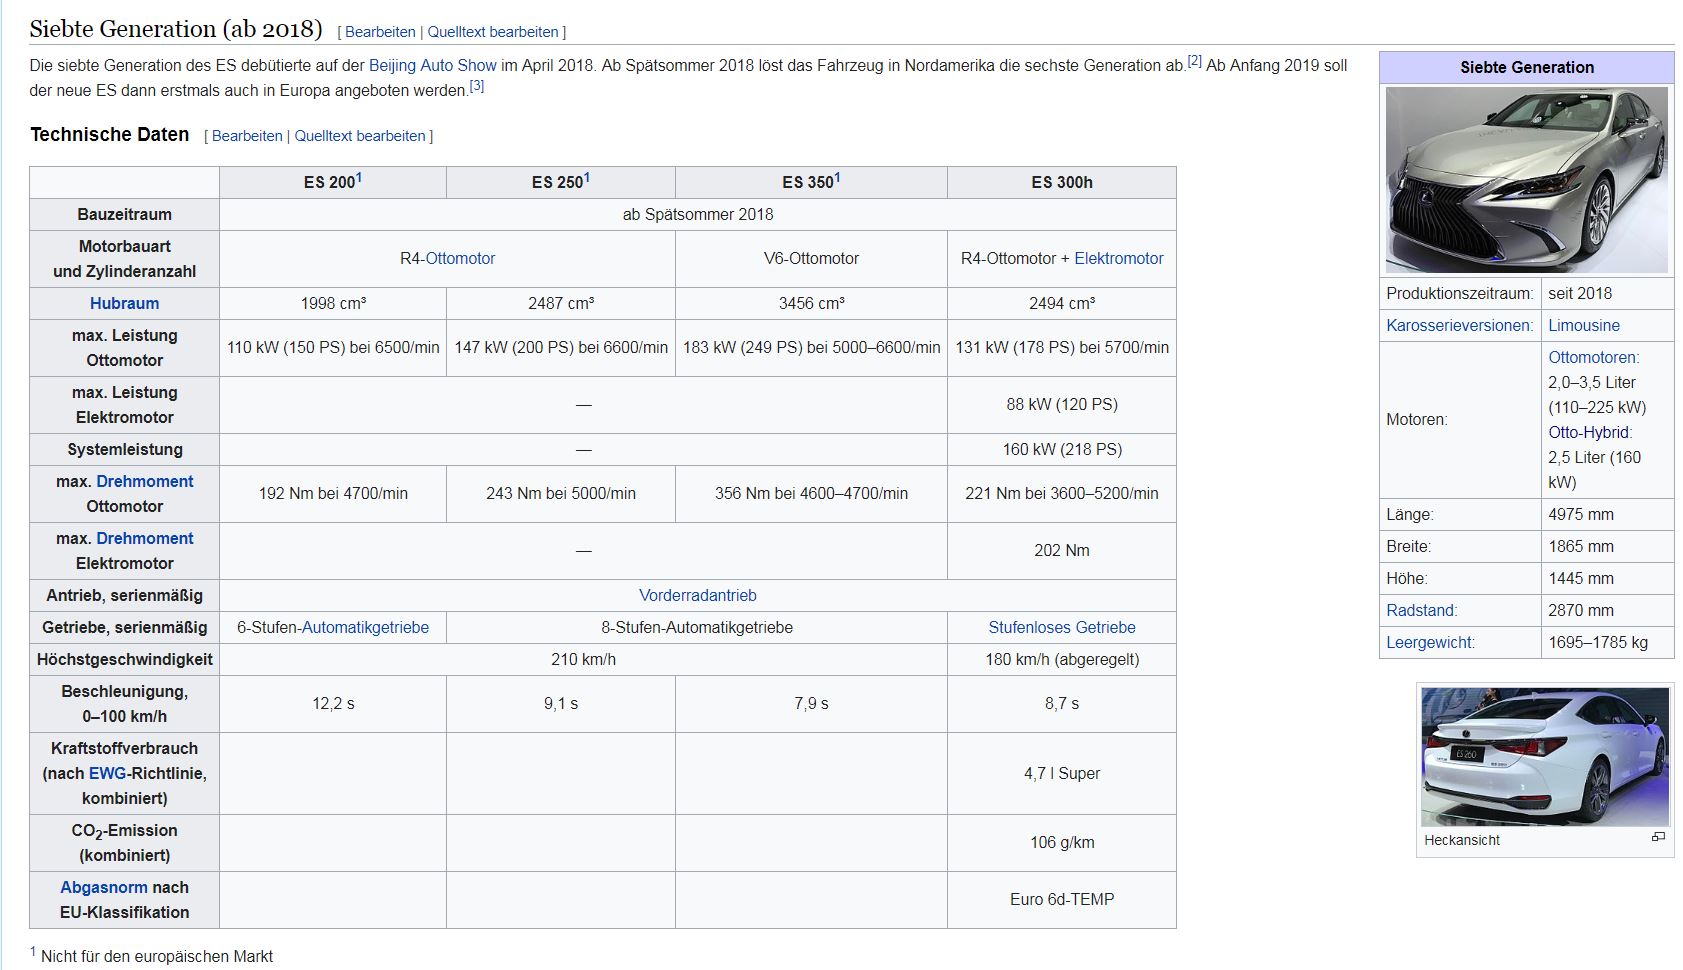Follow the Vorderradantrieb link
The image size is (1683, 970).
tap(697, 595)
